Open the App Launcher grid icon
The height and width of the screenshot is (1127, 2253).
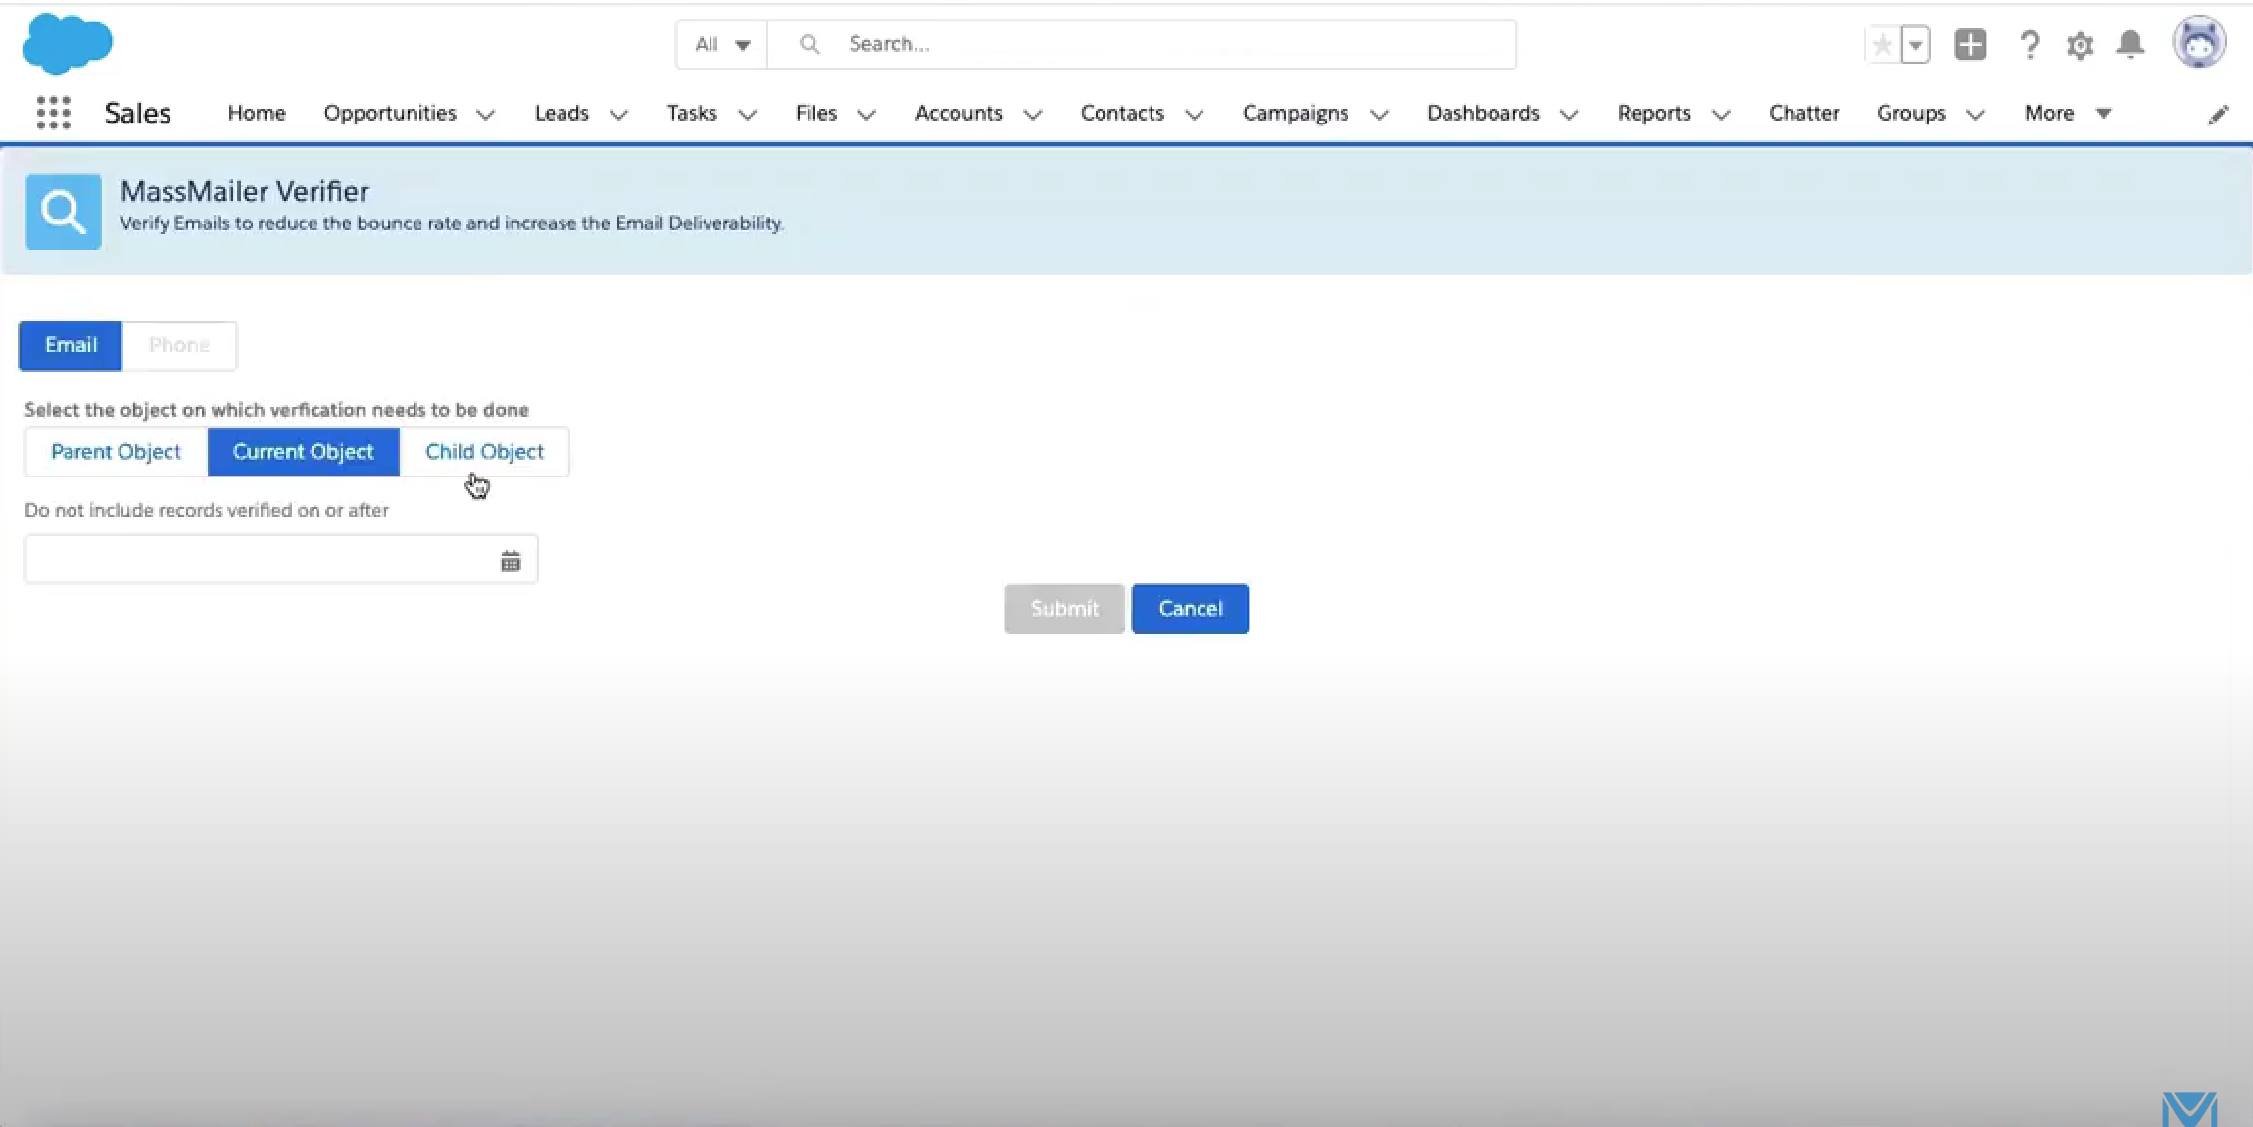54,113
